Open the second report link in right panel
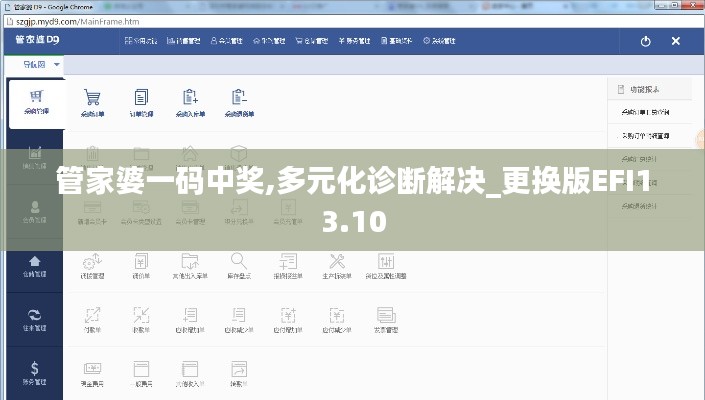This screenshot has width=705, height=400. [x=645, y=134]
